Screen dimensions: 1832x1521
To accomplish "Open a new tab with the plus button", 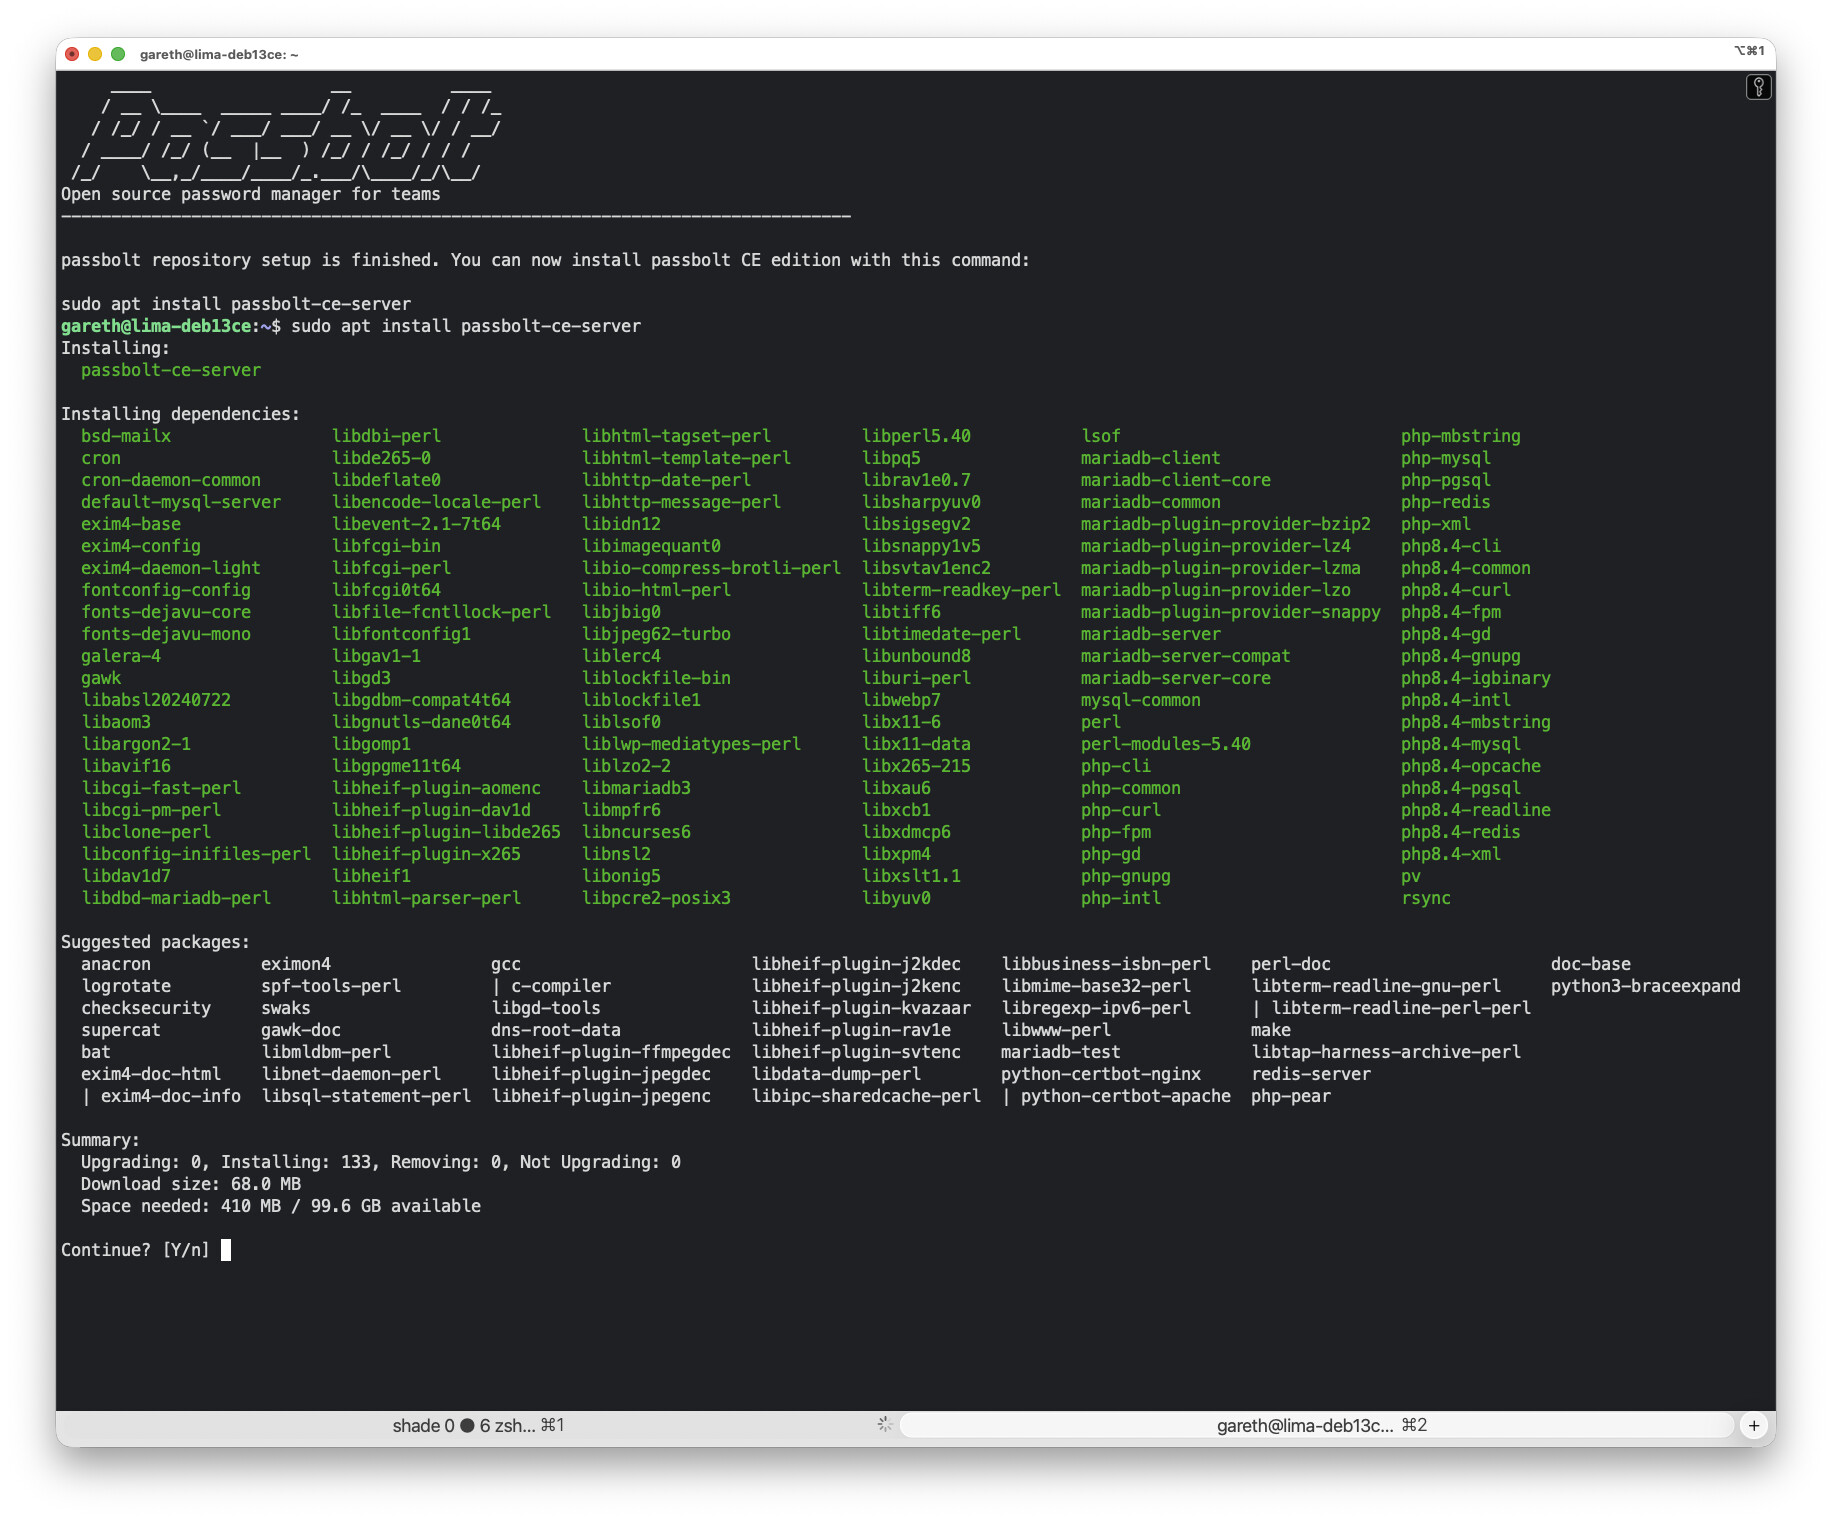I will [1754, 1425].
